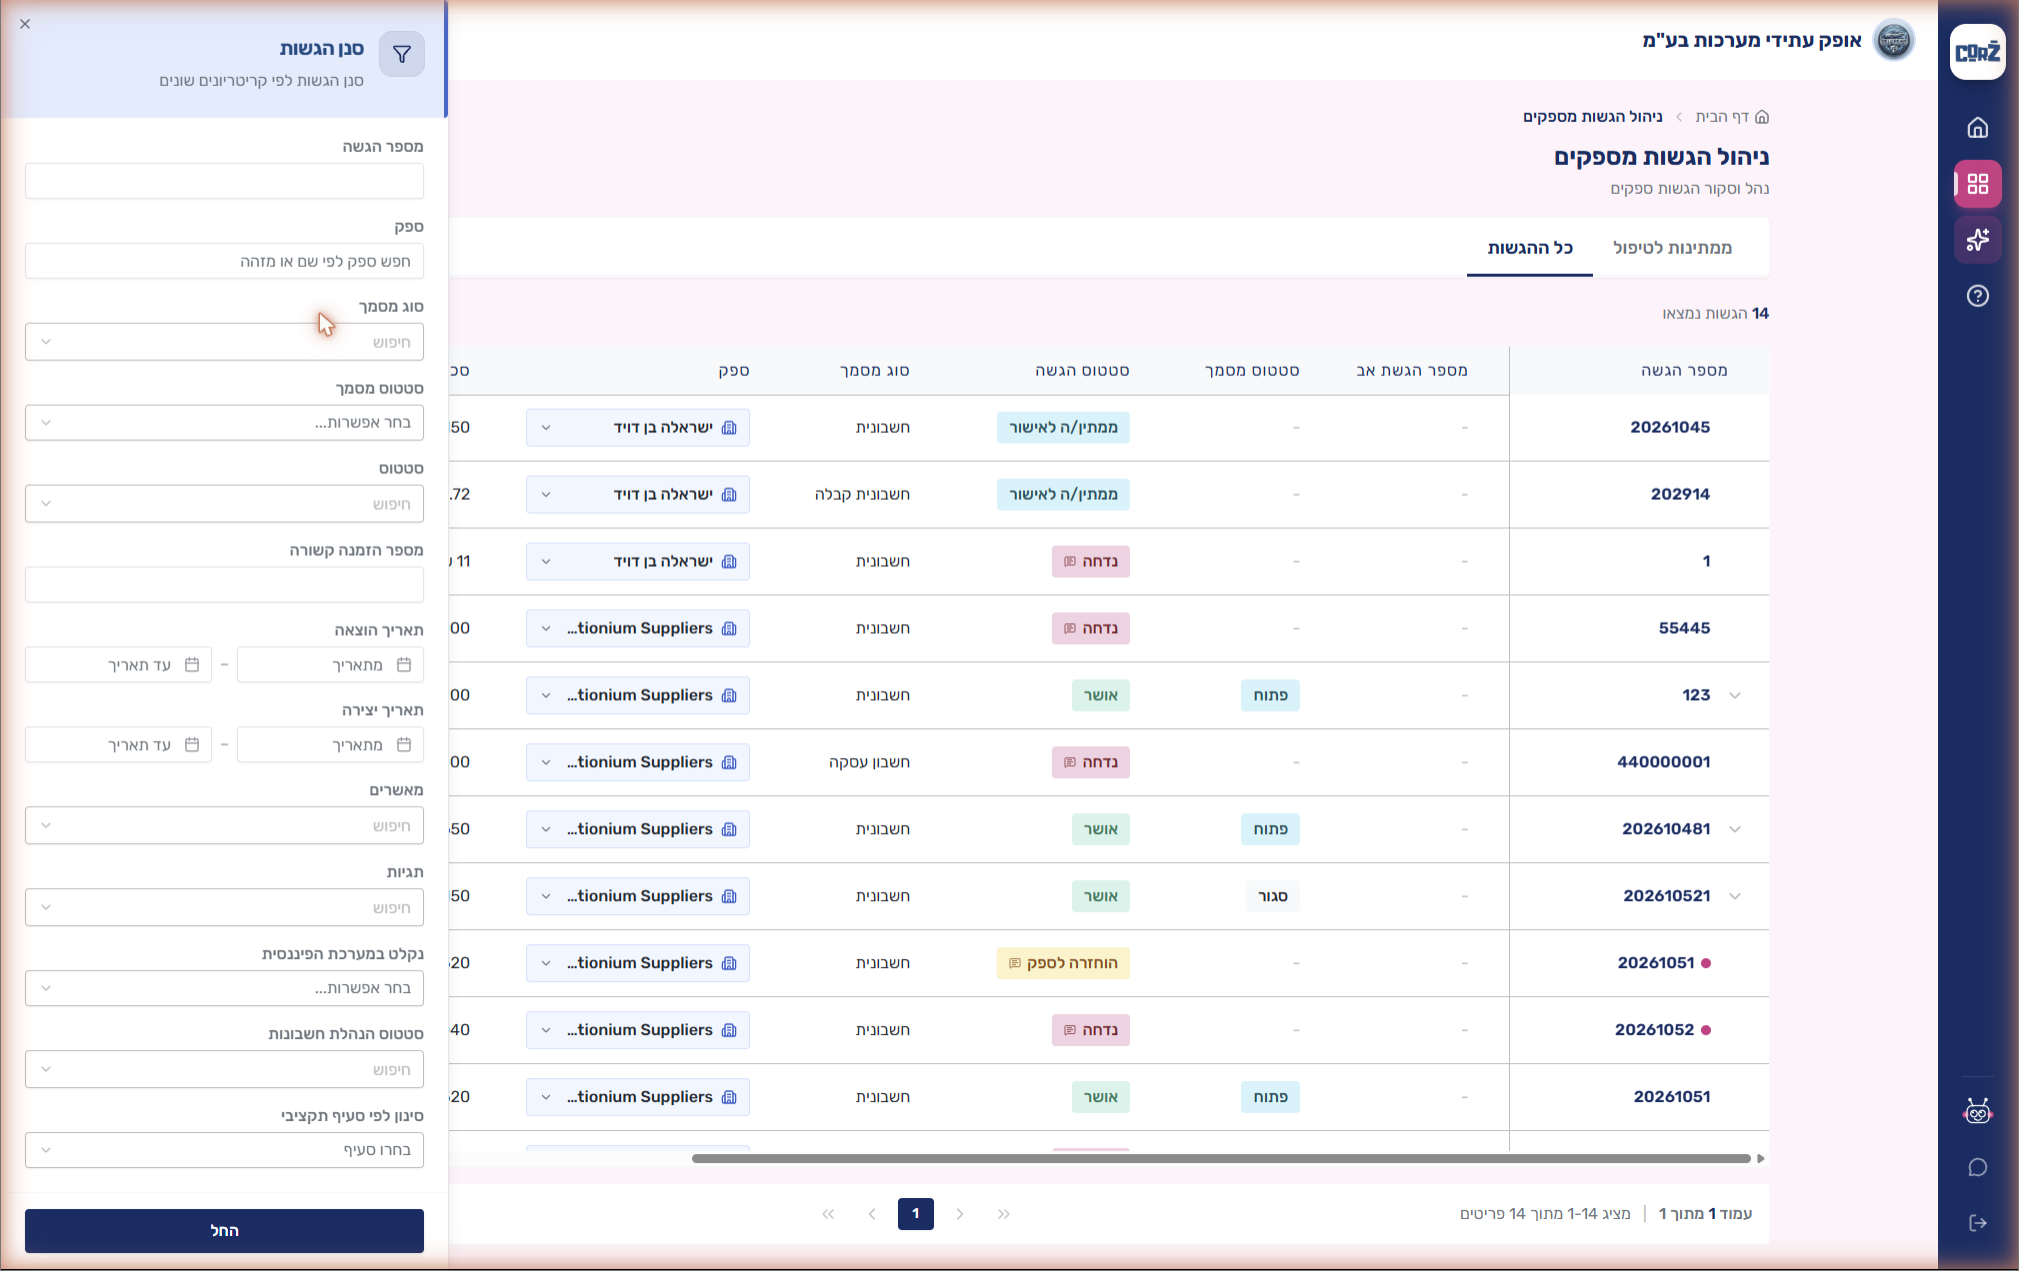Click the horizontal table scrollbar
Image resolution: width=2019 pixels, height=1271 pixels.
pyautogui.click(x=1220, y=1159)
